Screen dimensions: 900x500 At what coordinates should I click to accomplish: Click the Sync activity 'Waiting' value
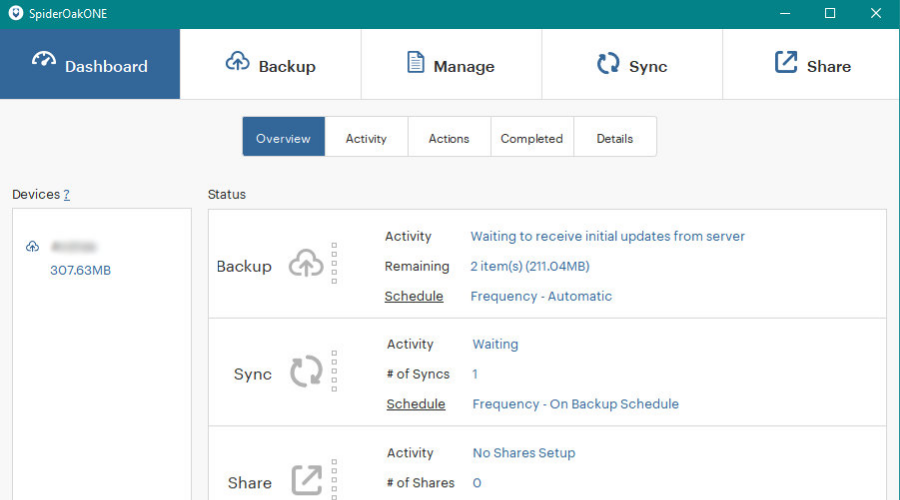(x=495, y=344)
